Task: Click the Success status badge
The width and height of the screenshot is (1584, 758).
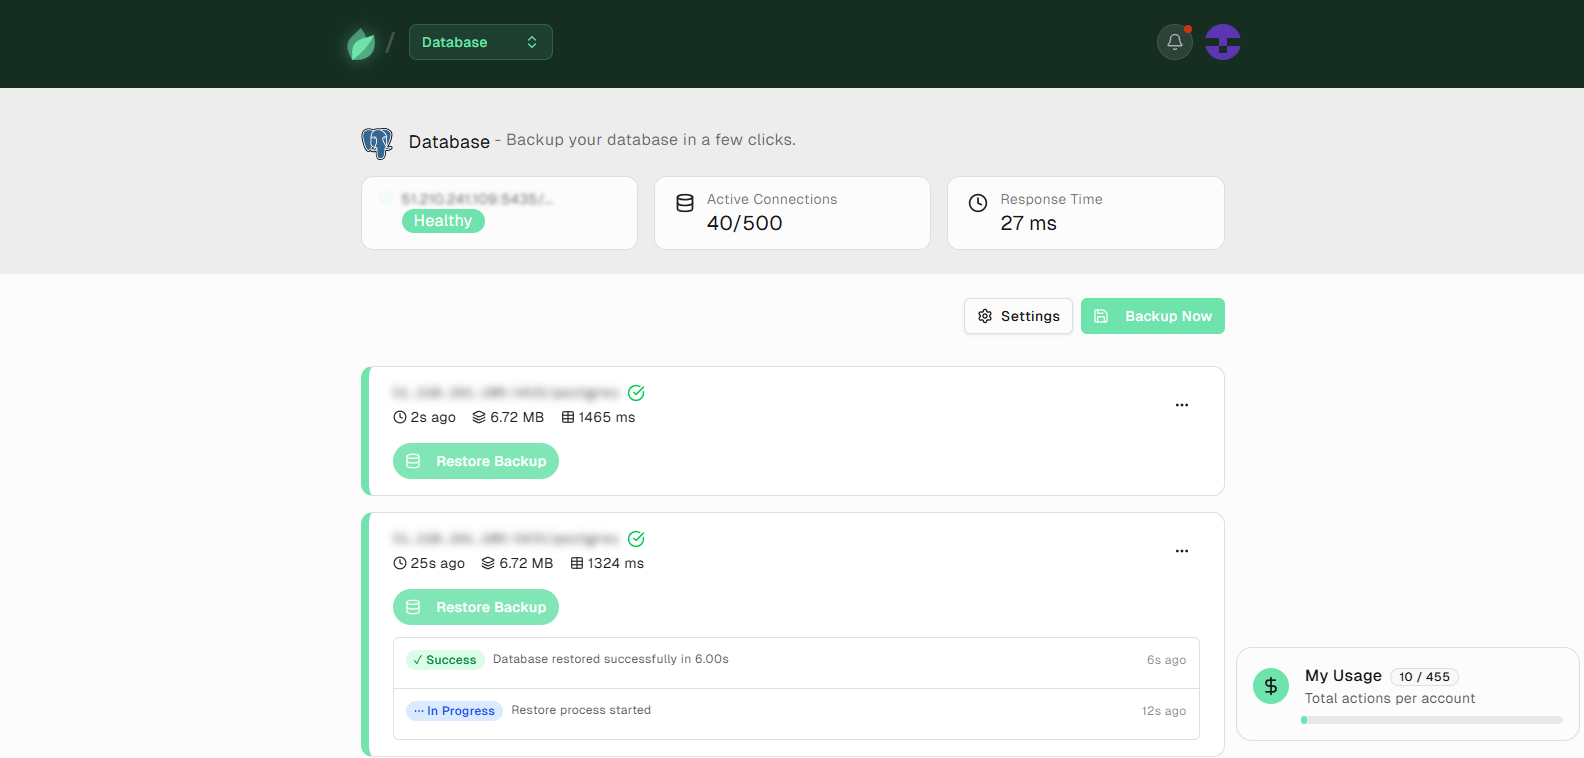Action: coord(445,660)
